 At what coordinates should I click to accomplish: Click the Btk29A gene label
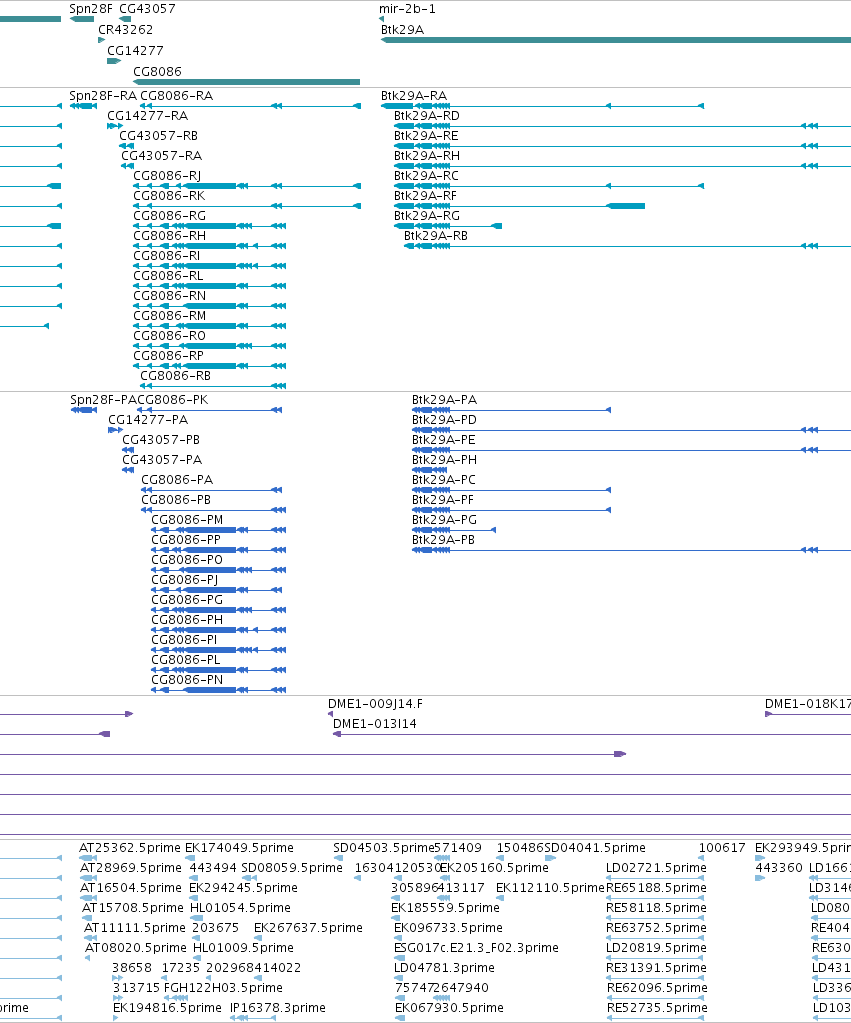point(402,30)
